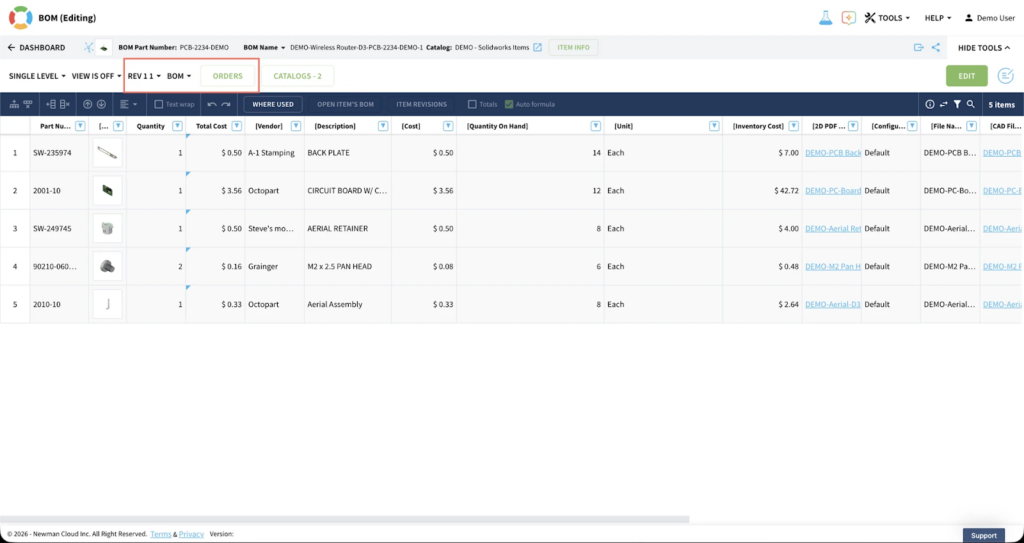1024x543 pixels.
Task: Click the info circle icon in the toolbar
Action: (930, 104)
